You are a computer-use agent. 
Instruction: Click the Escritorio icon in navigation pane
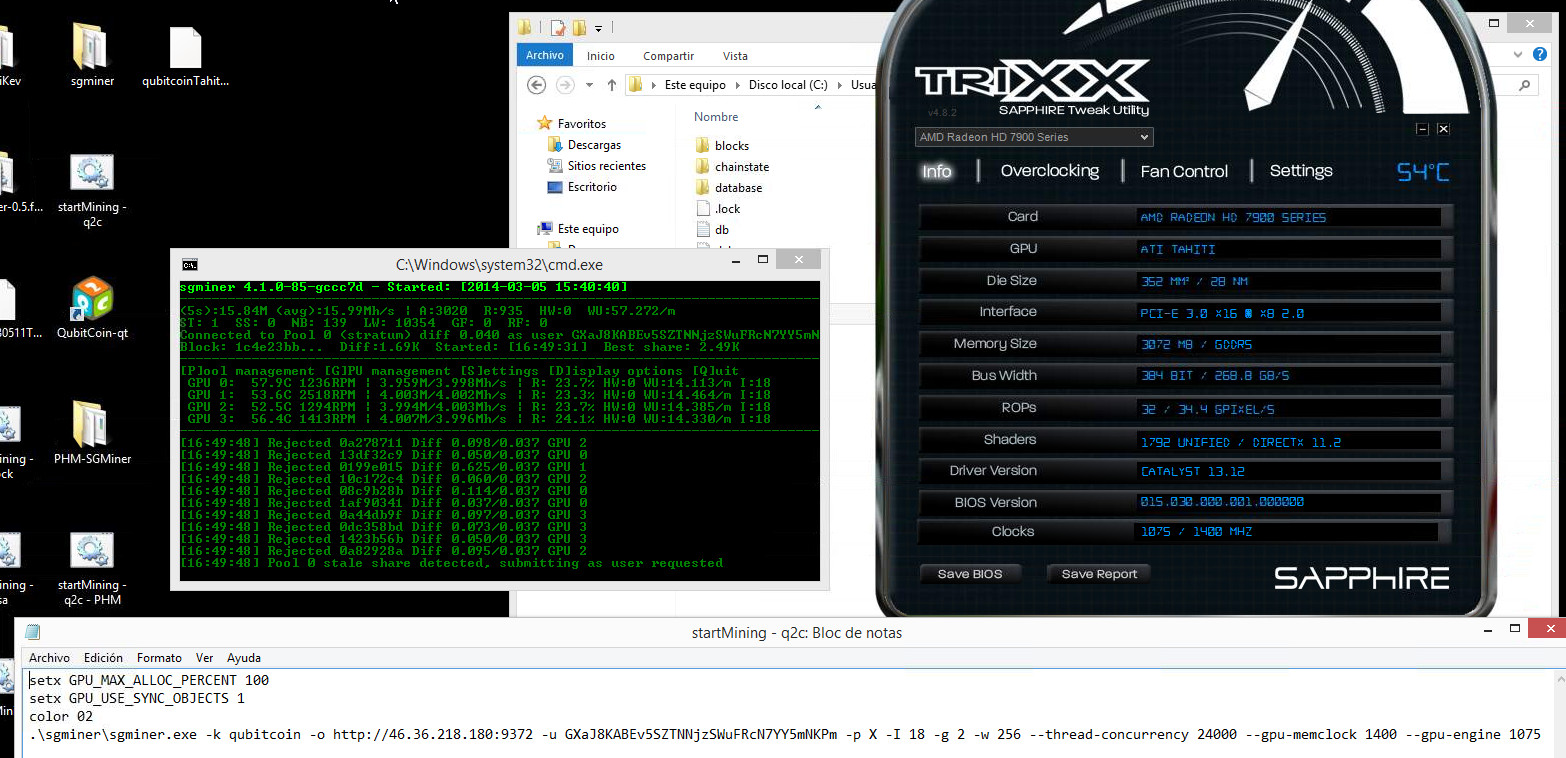(555, 187)
